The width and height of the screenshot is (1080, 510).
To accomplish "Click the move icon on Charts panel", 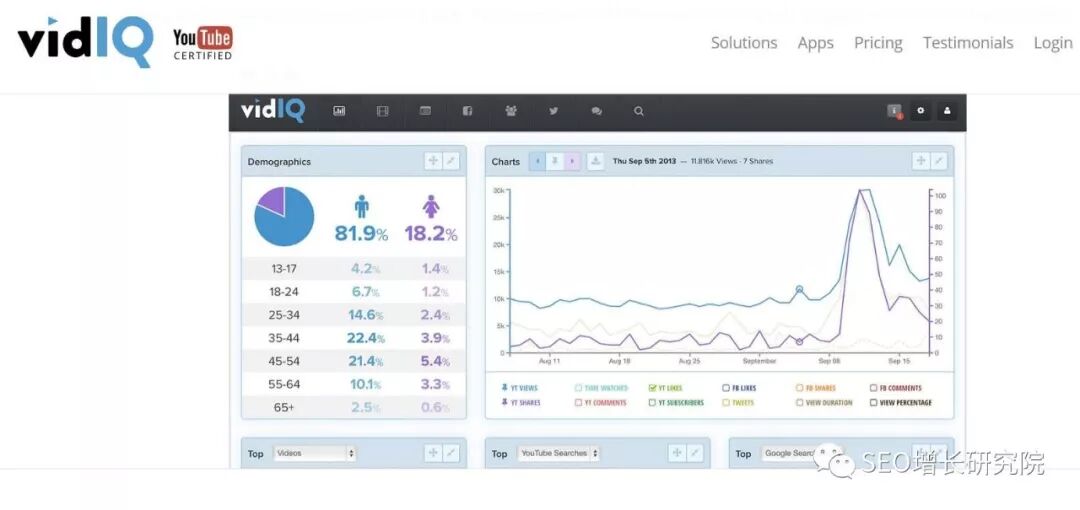I will [920, 161].
